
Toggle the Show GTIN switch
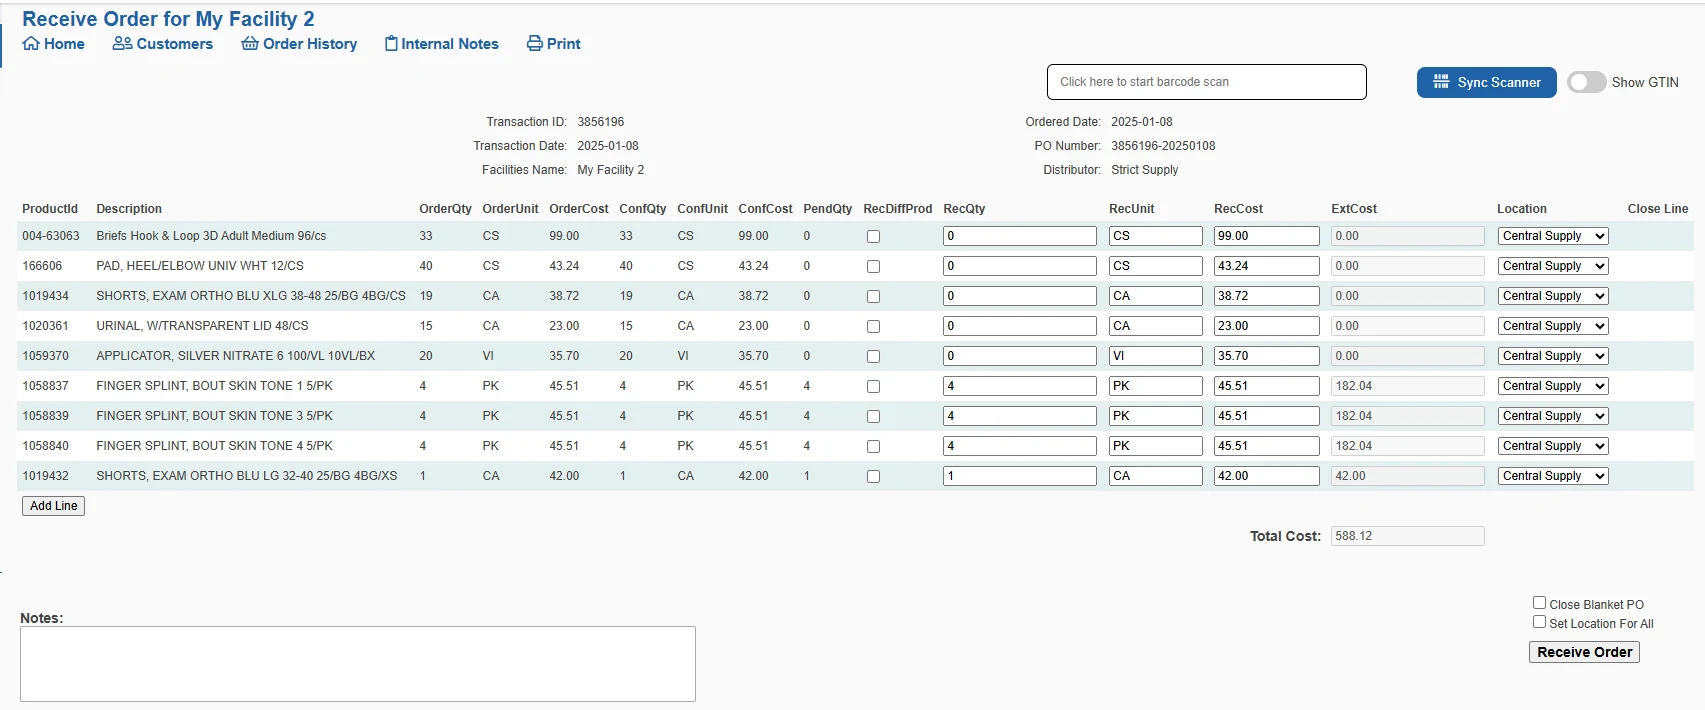(1586, 82)
